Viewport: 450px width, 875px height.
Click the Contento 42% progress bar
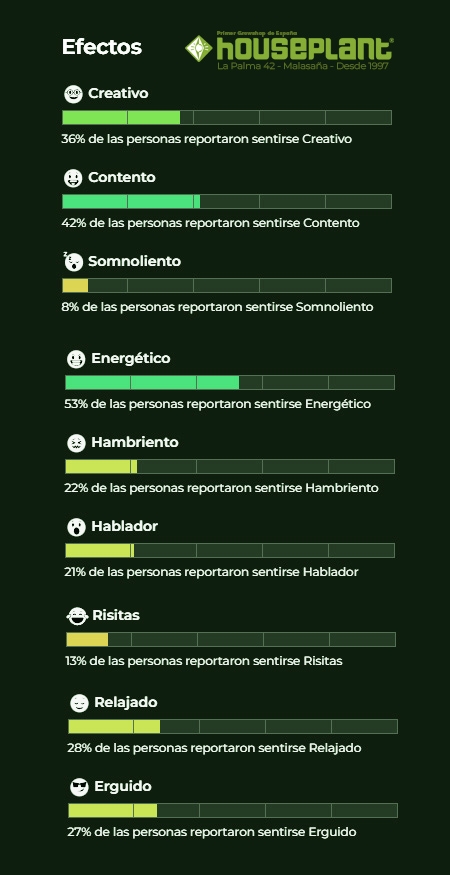[227, 201]
